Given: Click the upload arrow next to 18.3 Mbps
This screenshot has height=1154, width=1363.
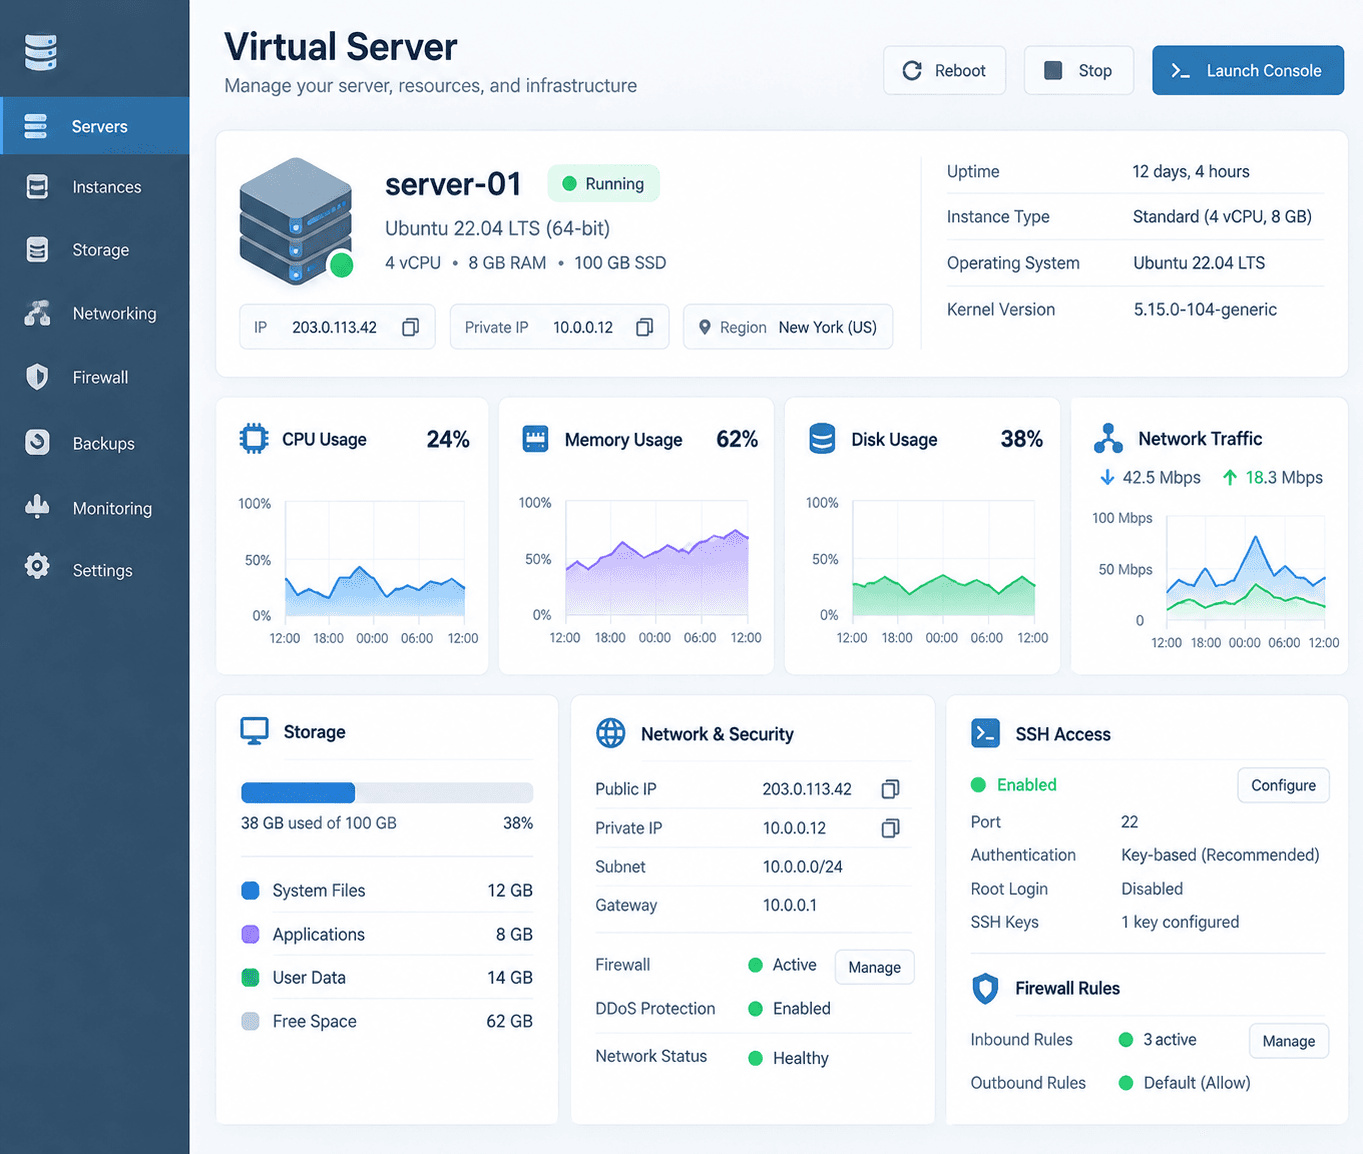Looking at the screenshot, I should tap(1230, 477).
